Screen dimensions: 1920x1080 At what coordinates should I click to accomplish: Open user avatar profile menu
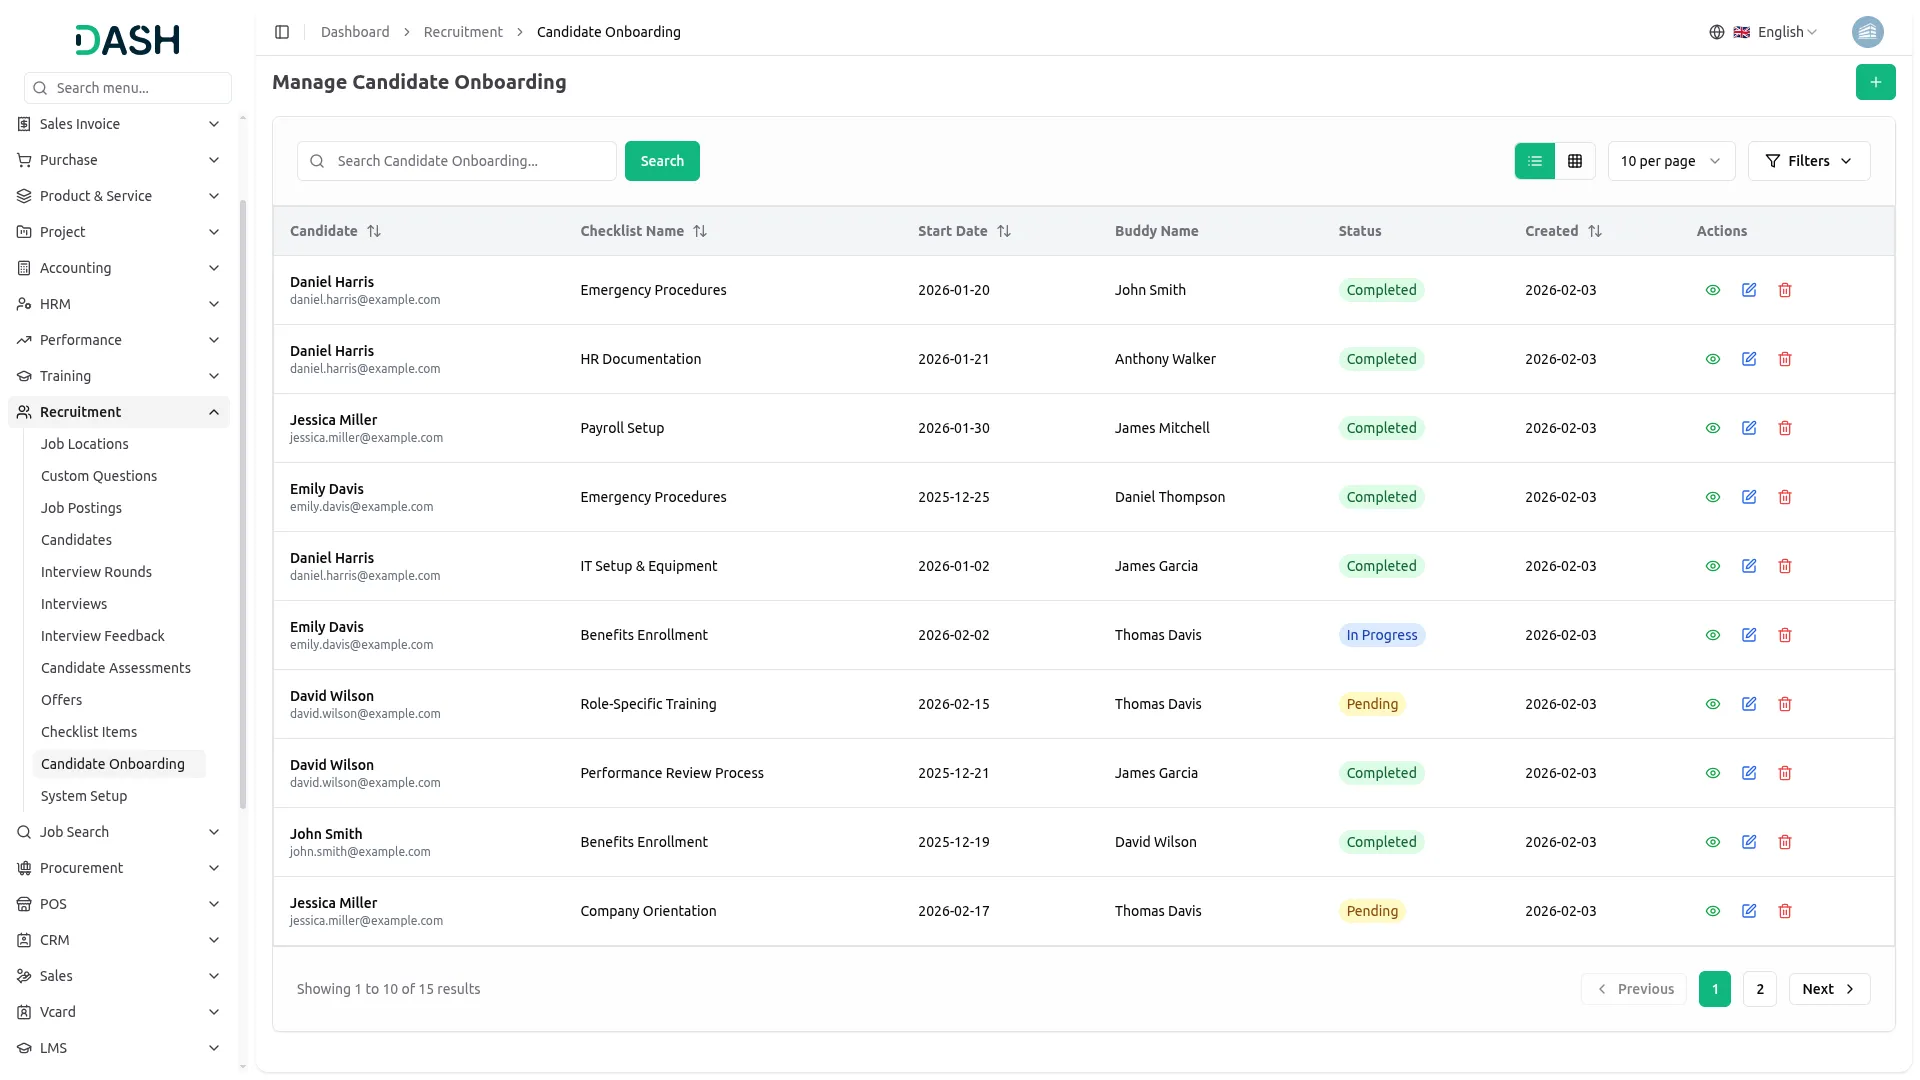[1867, 32]
